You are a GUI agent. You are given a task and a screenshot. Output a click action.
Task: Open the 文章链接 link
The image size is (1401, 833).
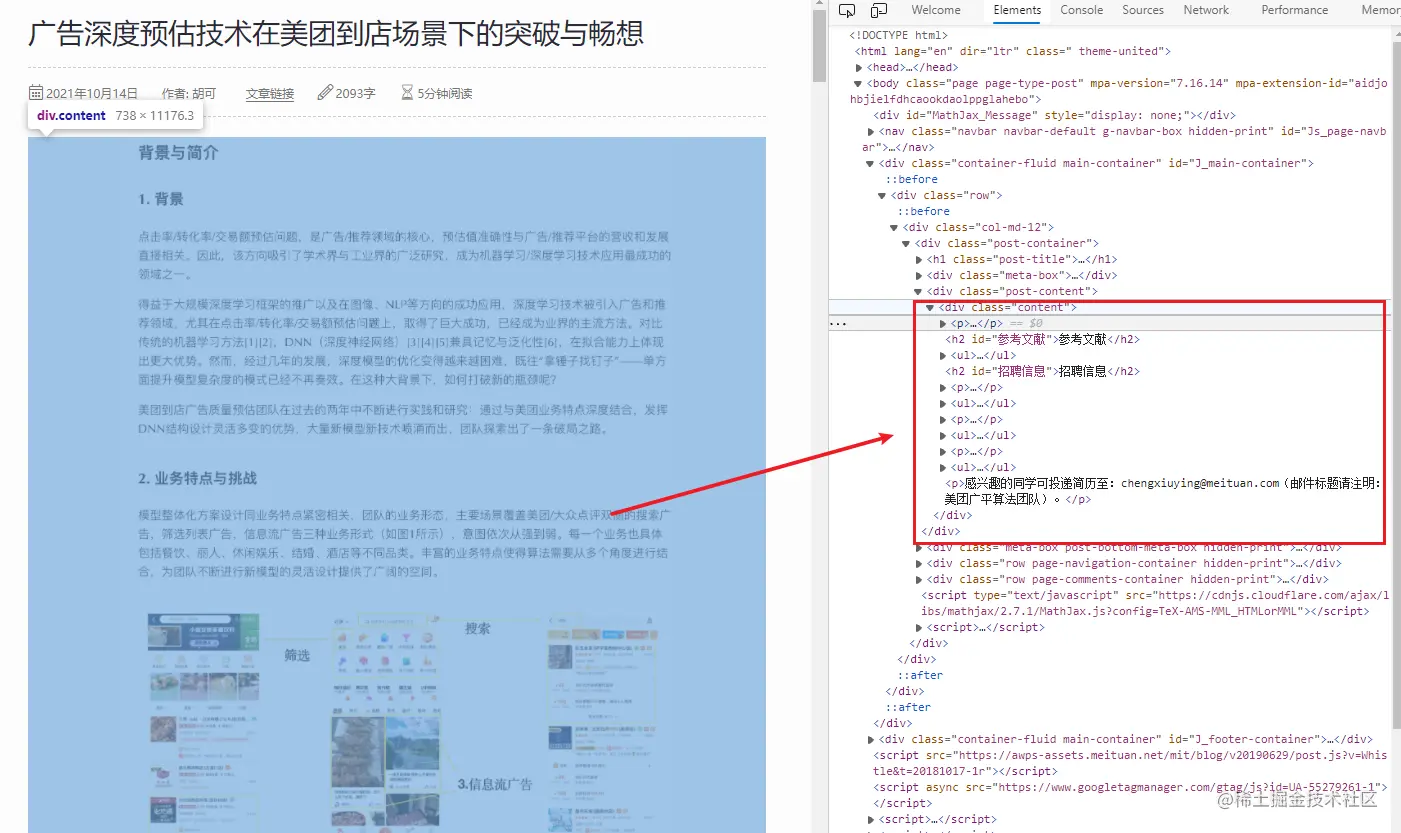pos(270,94)
